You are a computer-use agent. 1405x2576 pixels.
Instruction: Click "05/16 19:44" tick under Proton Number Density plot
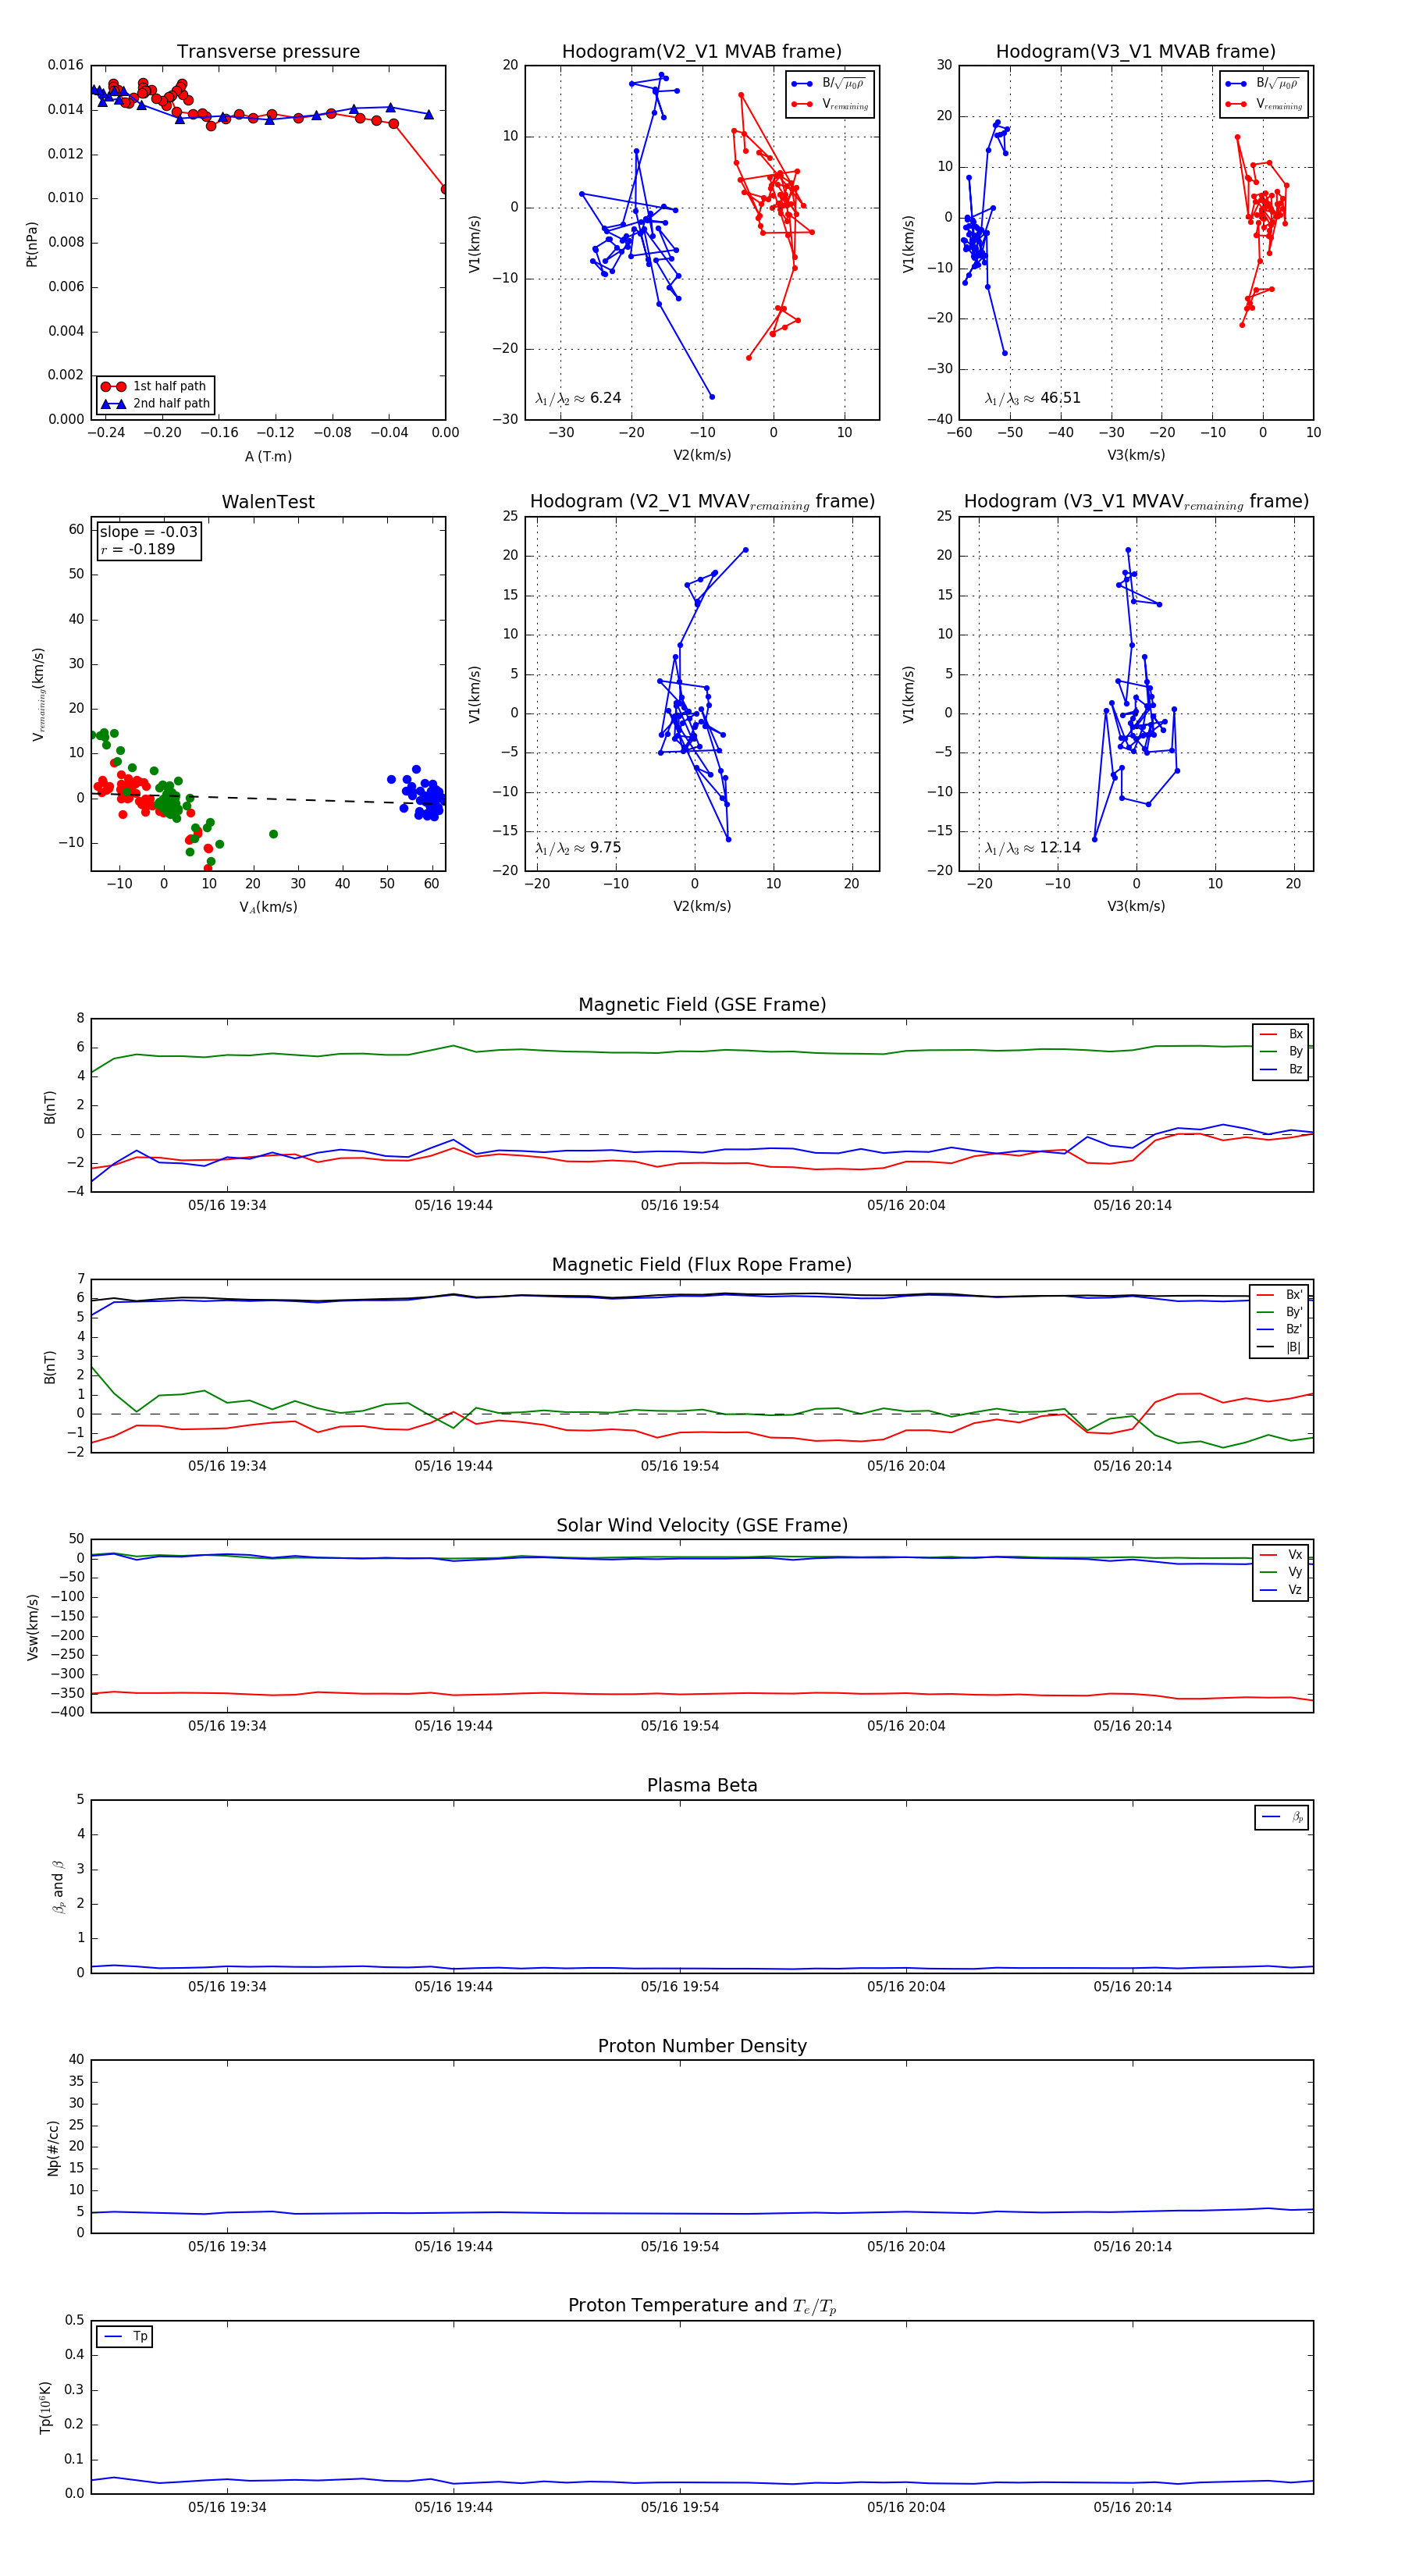click(454, 2247)
